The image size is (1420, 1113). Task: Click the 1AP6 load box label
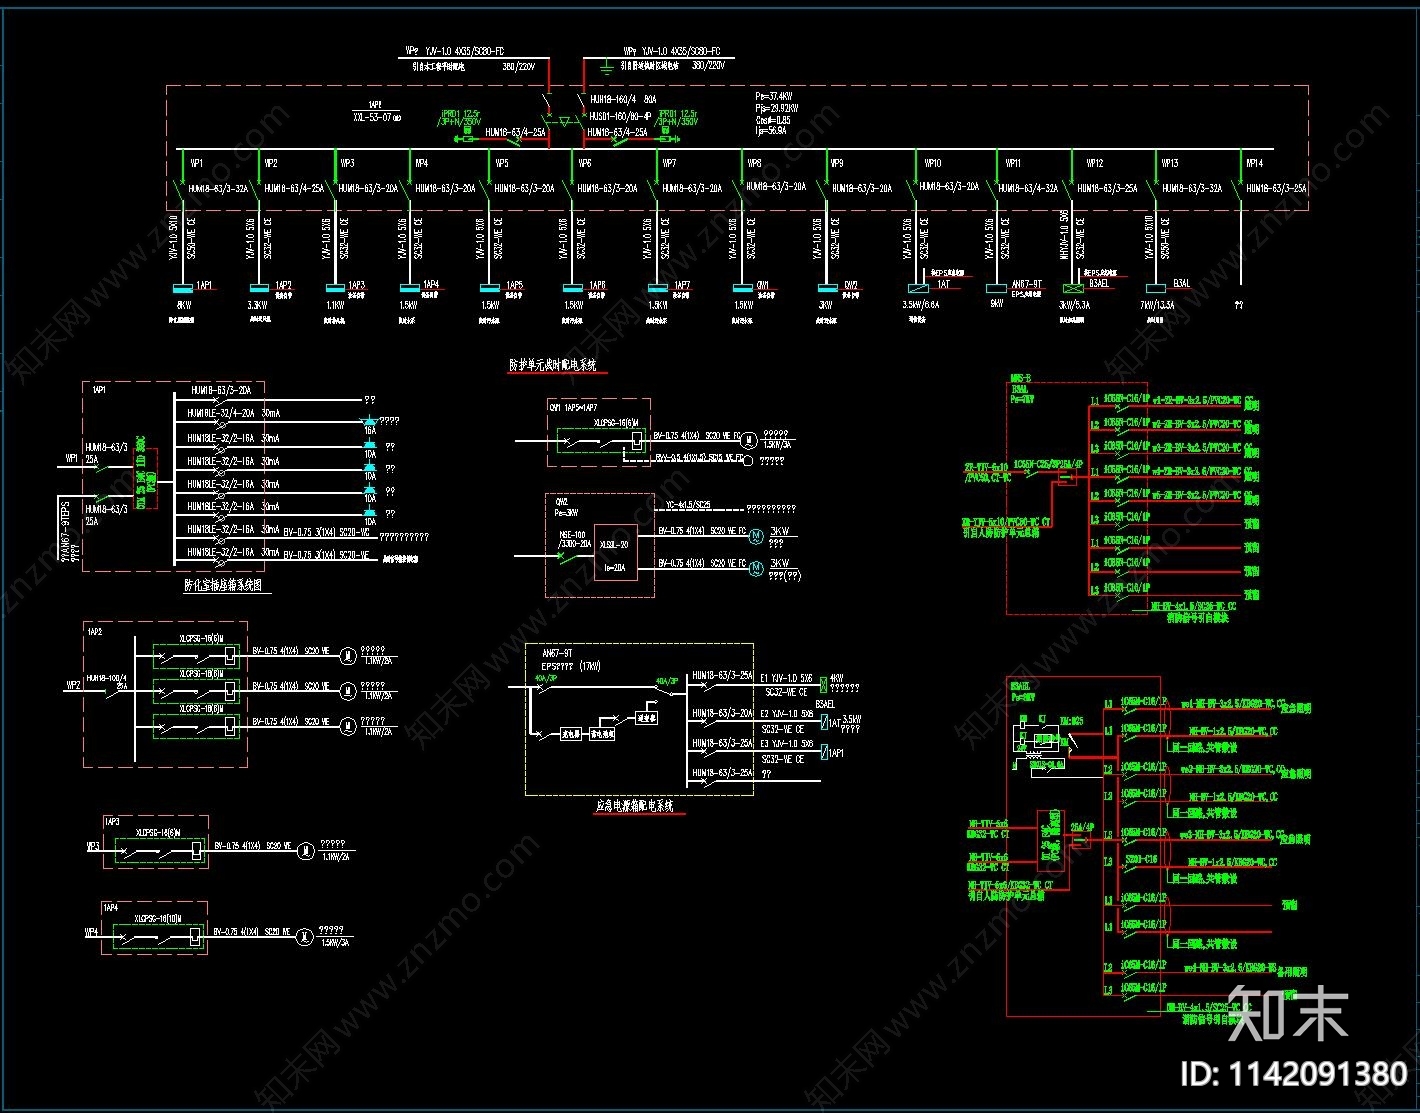(x=597, y=285)
